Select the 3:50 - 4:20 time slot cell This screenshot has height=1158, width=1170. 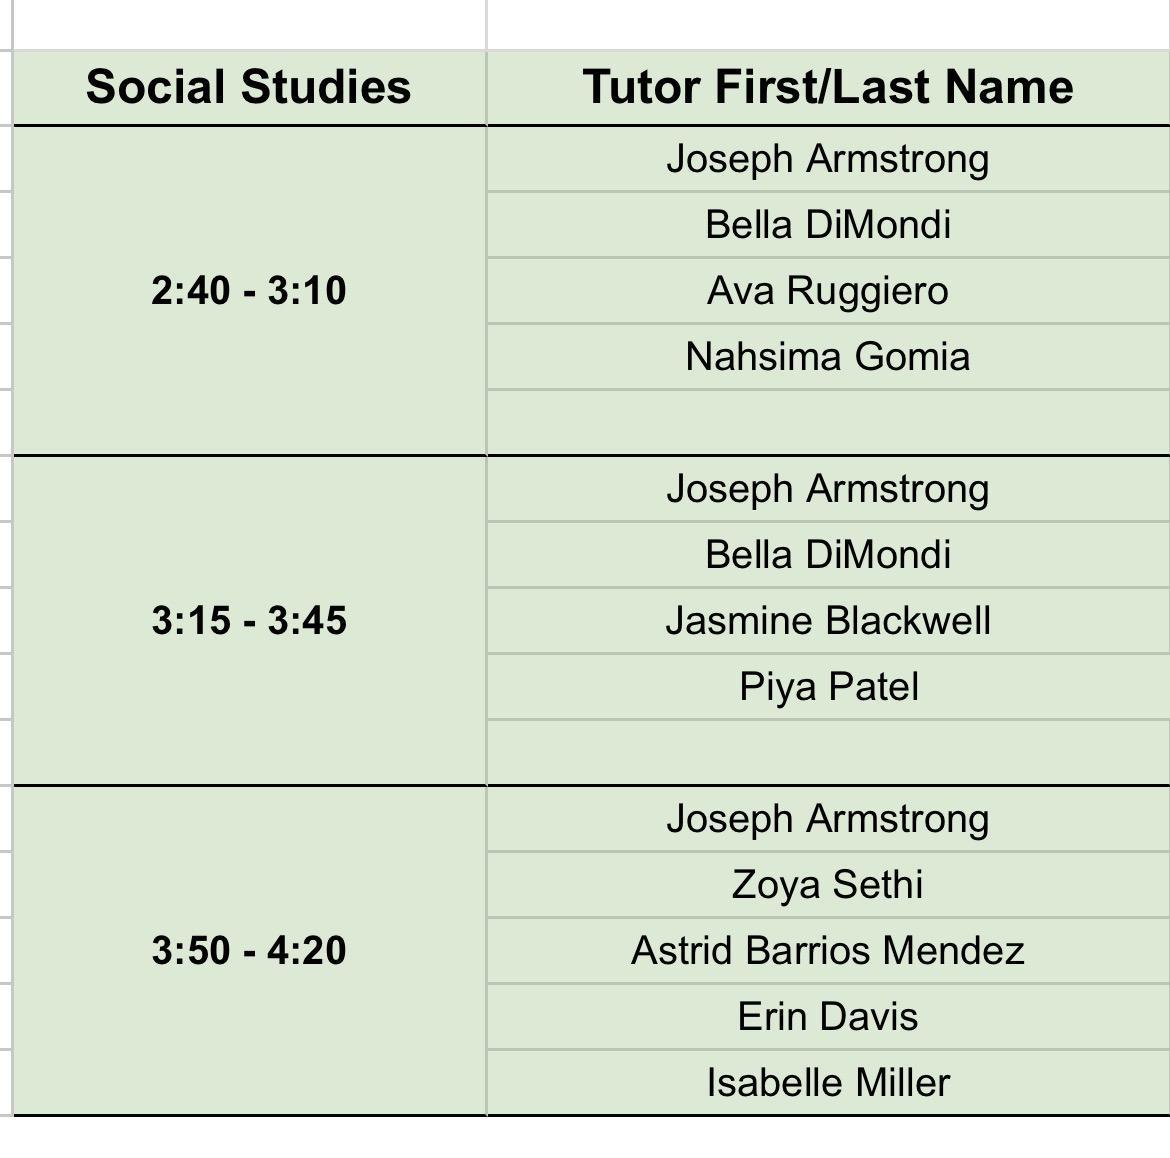[x=249, y=950]
